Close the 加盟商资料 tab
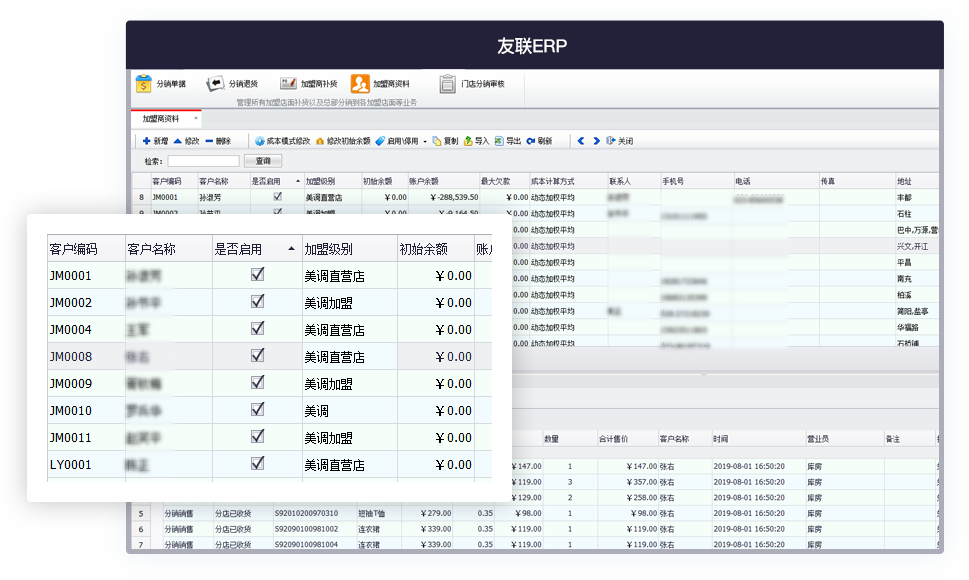The height and width of the screenshot is (580, 969). click(196, 117)
